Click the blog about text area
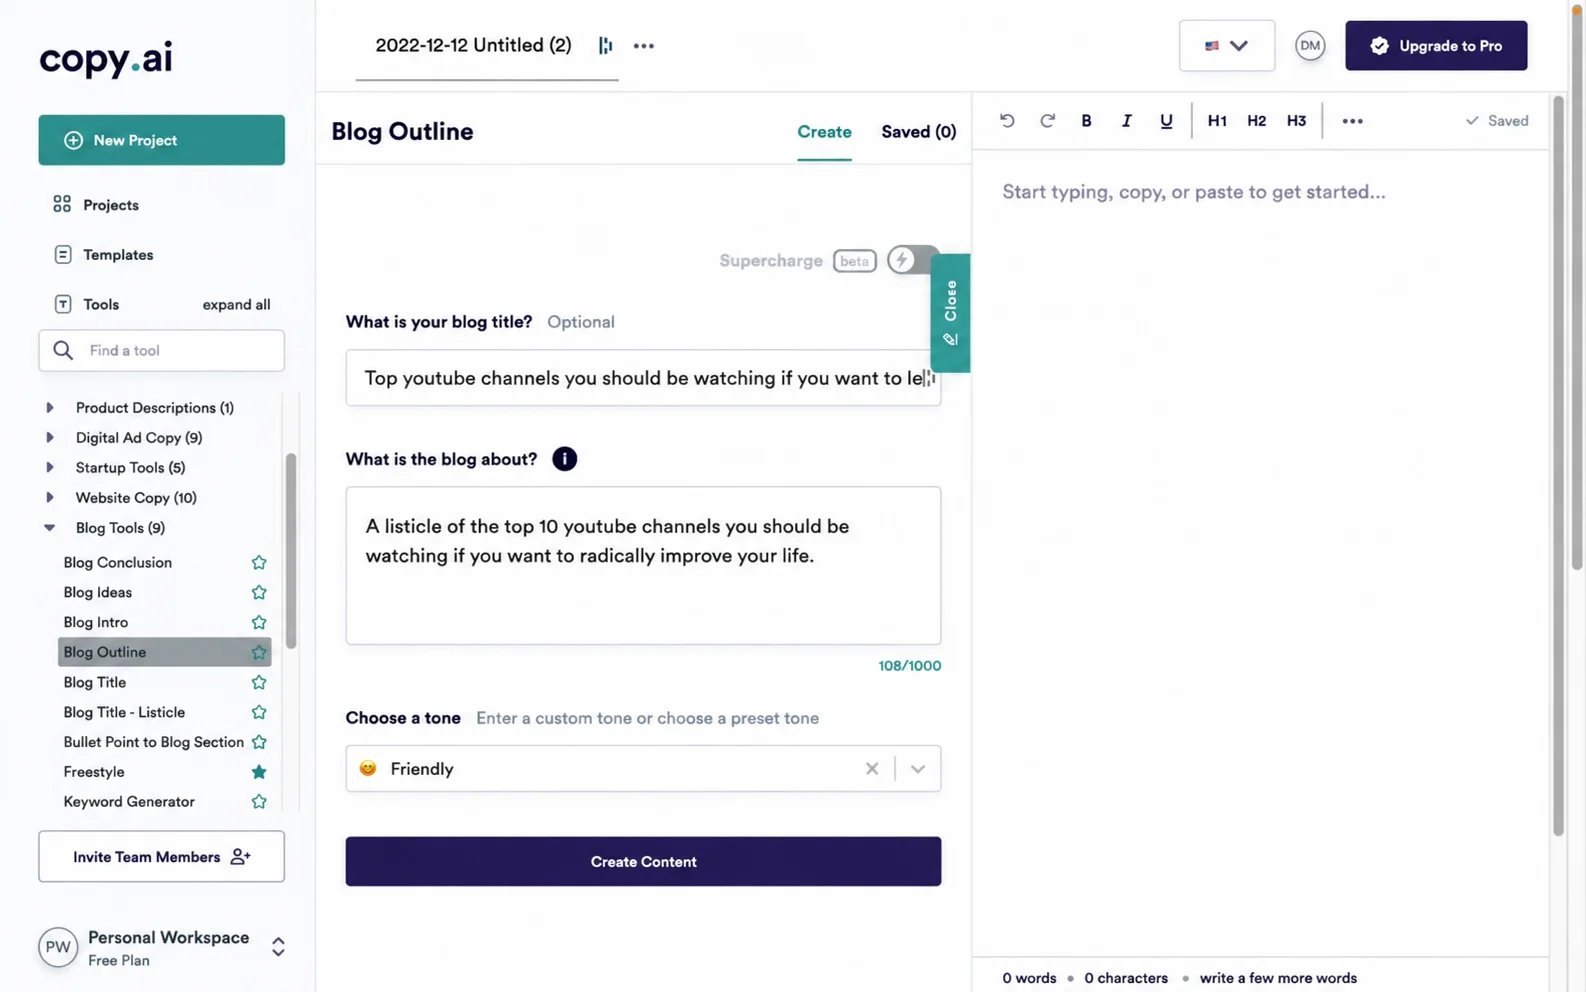Screen dimensions: 1586x992 point(643,566)
